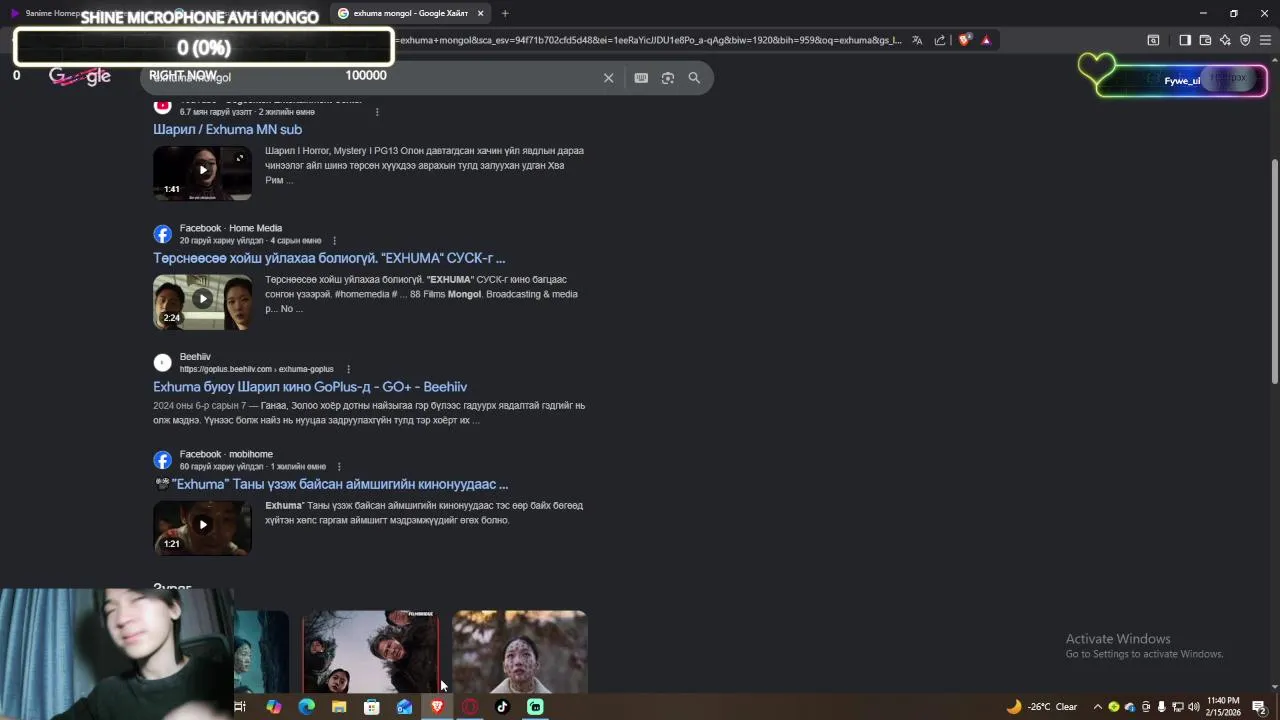Open the woman's face Exhuma image thumbnail
The image size is (1280, 720).
(x=519, y=651)
